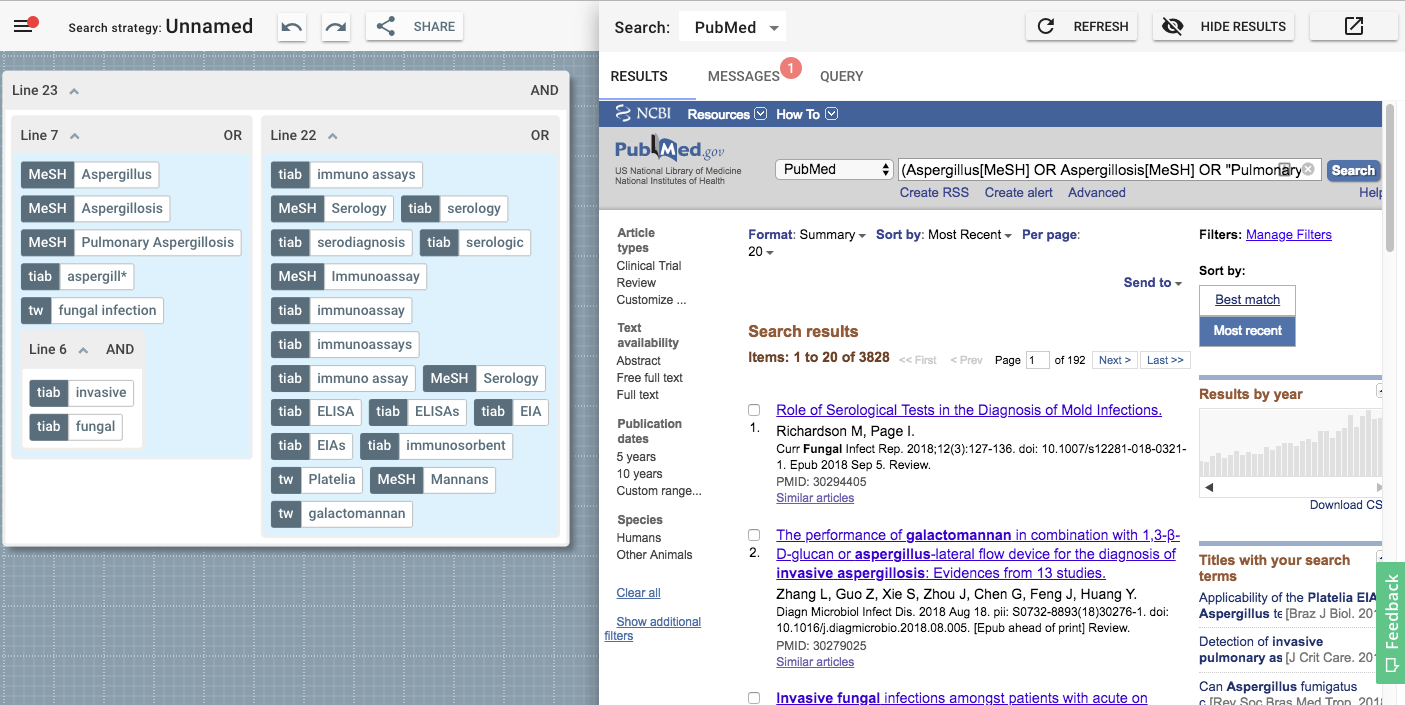Check the box for result 1
The height and width of the screenshot is (705, 1405).
(x=754, y=410)
